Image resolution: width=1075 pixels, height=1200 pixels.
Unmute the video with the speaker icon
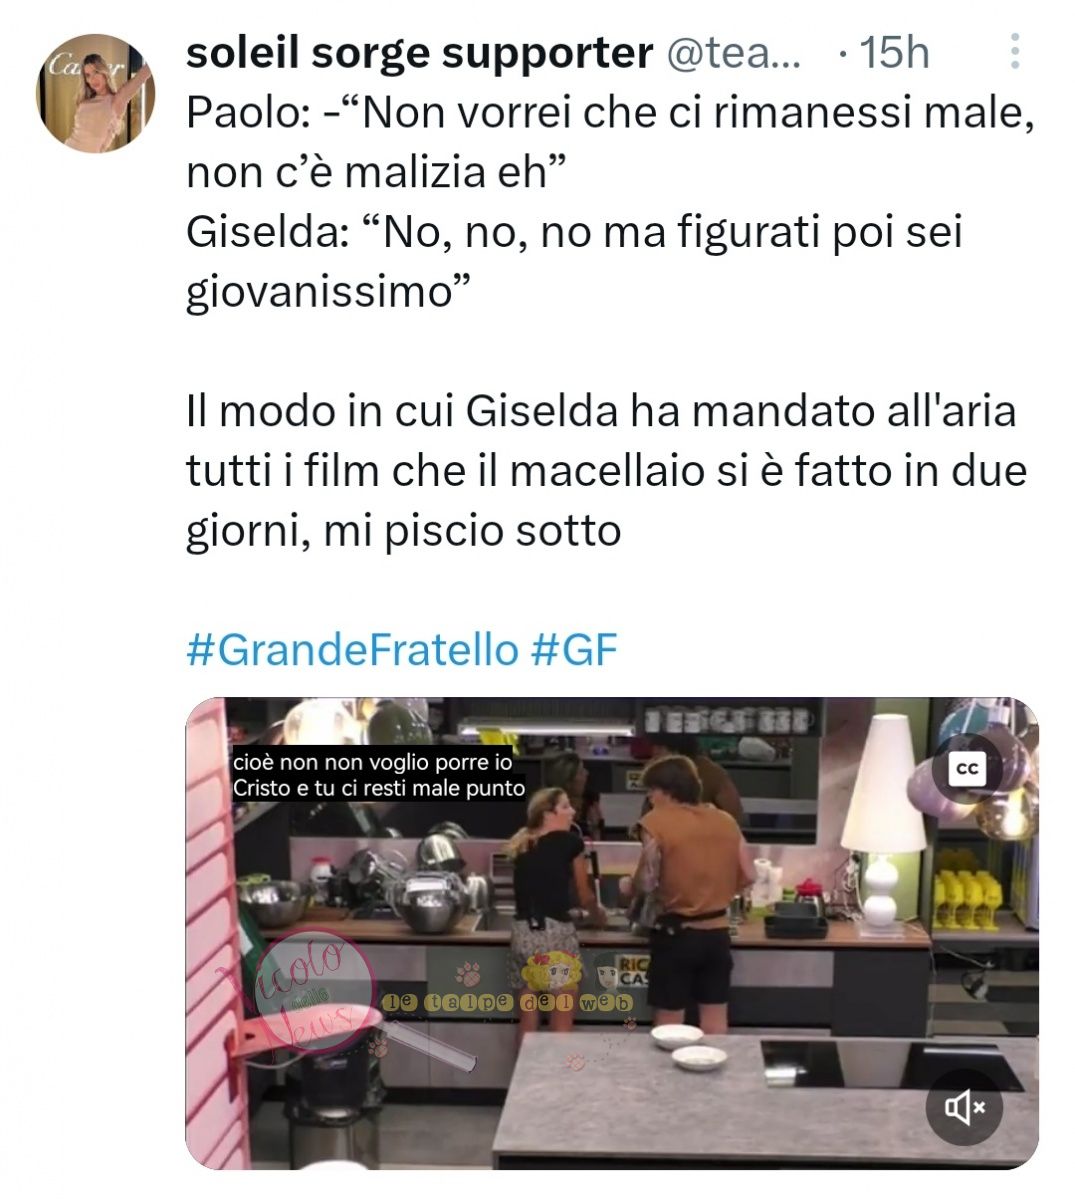coord(966,1107)
